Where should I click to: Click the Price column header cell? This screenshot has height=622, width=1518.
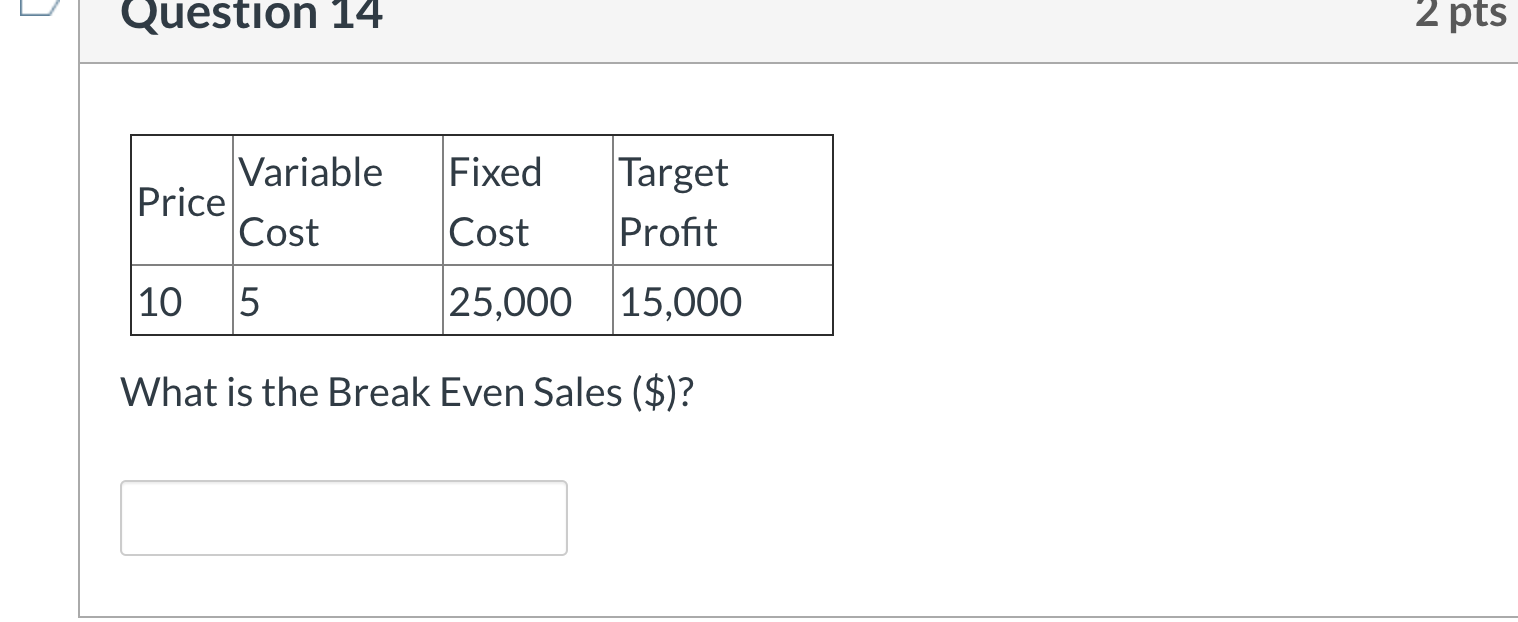coord(181,201)
